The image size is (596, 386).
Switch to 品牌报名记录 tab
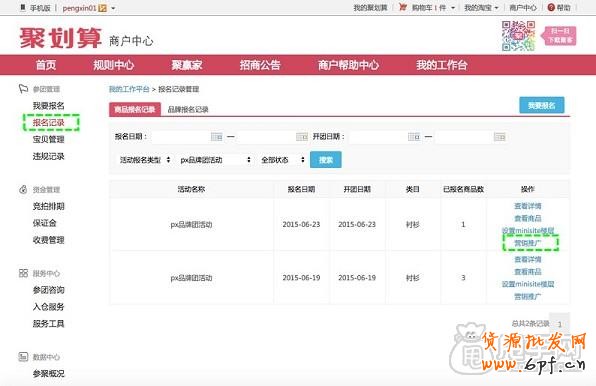pos(188,109)
